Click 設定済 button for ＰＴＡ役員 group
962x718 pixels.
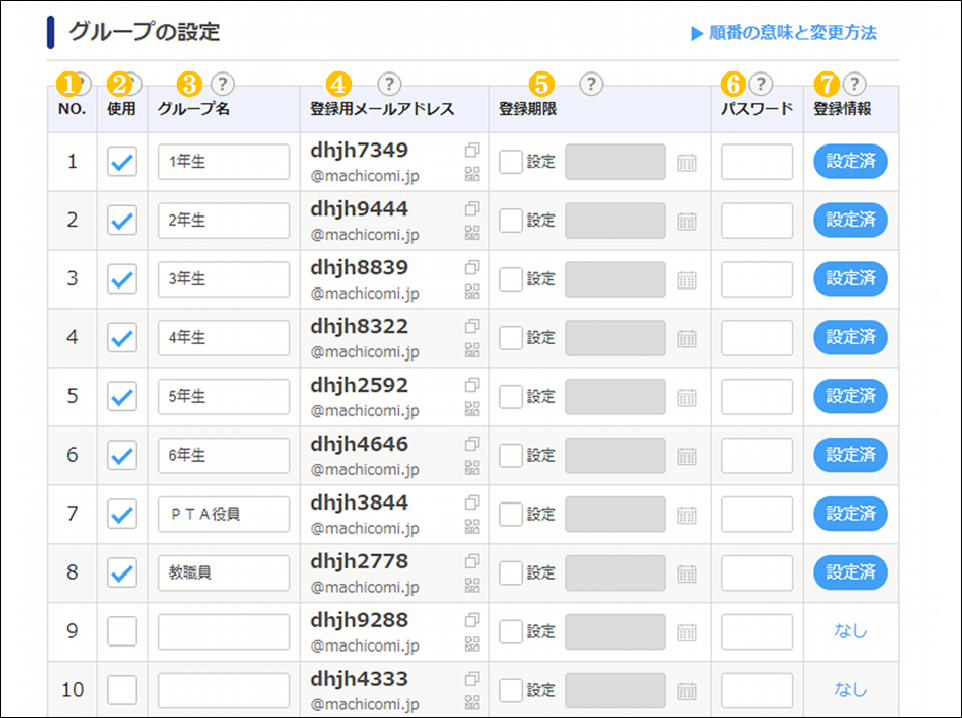[x=851, y=514]
